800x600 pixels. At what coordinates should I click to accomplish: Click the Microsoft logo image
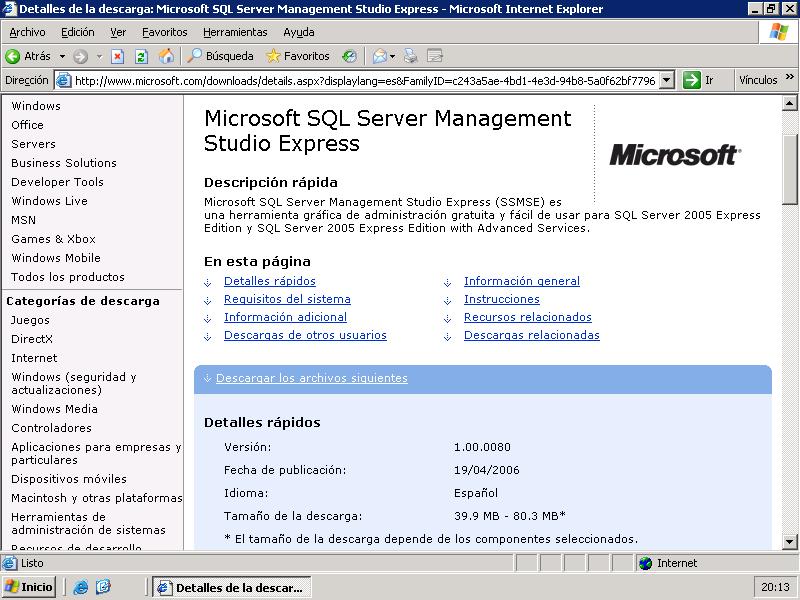675,154
